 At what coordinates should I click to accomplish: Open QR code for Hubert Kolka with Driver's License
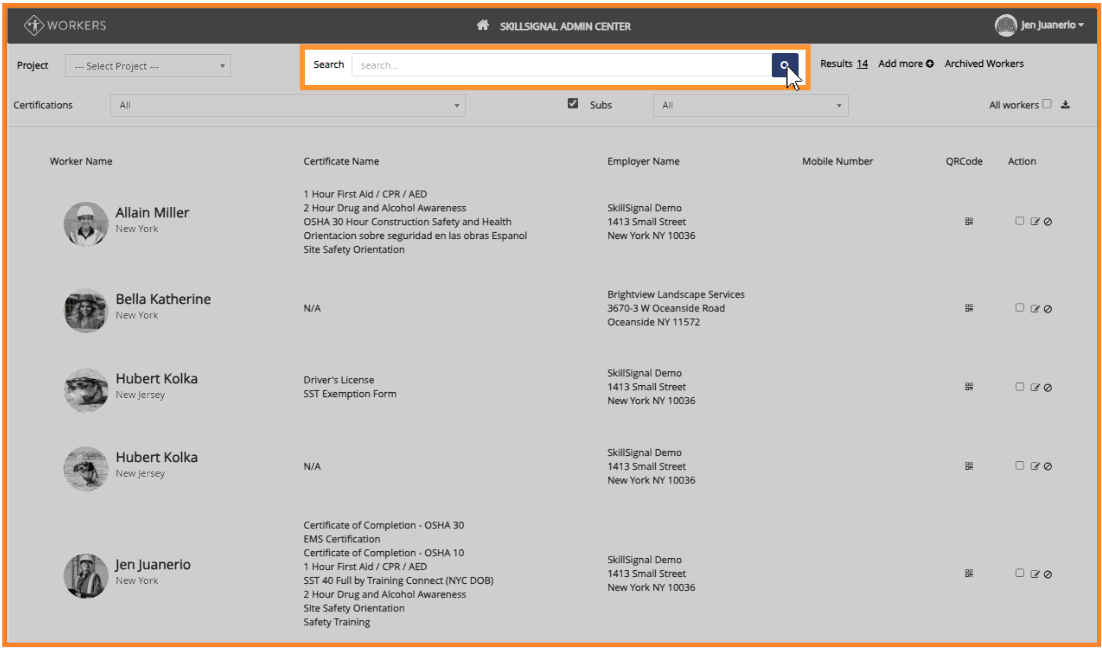pos(969,387)
